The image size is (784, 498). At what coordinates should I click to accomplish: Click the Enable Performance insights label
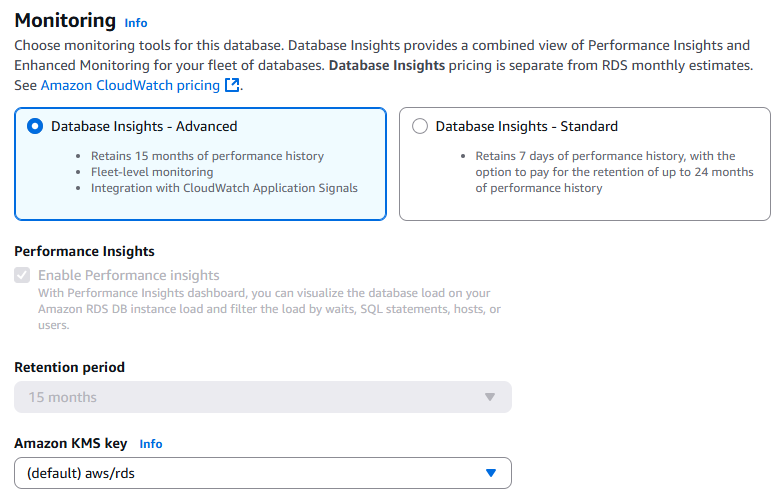(129, 275)
